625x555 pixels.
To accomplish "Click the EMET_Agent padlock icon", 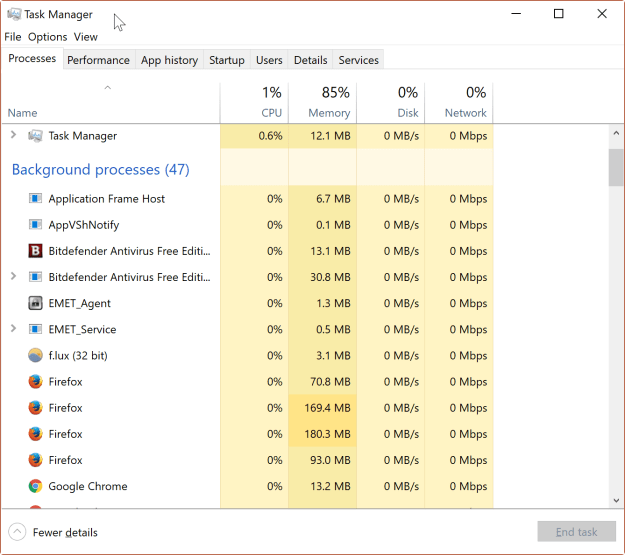I will click(35, 303).
